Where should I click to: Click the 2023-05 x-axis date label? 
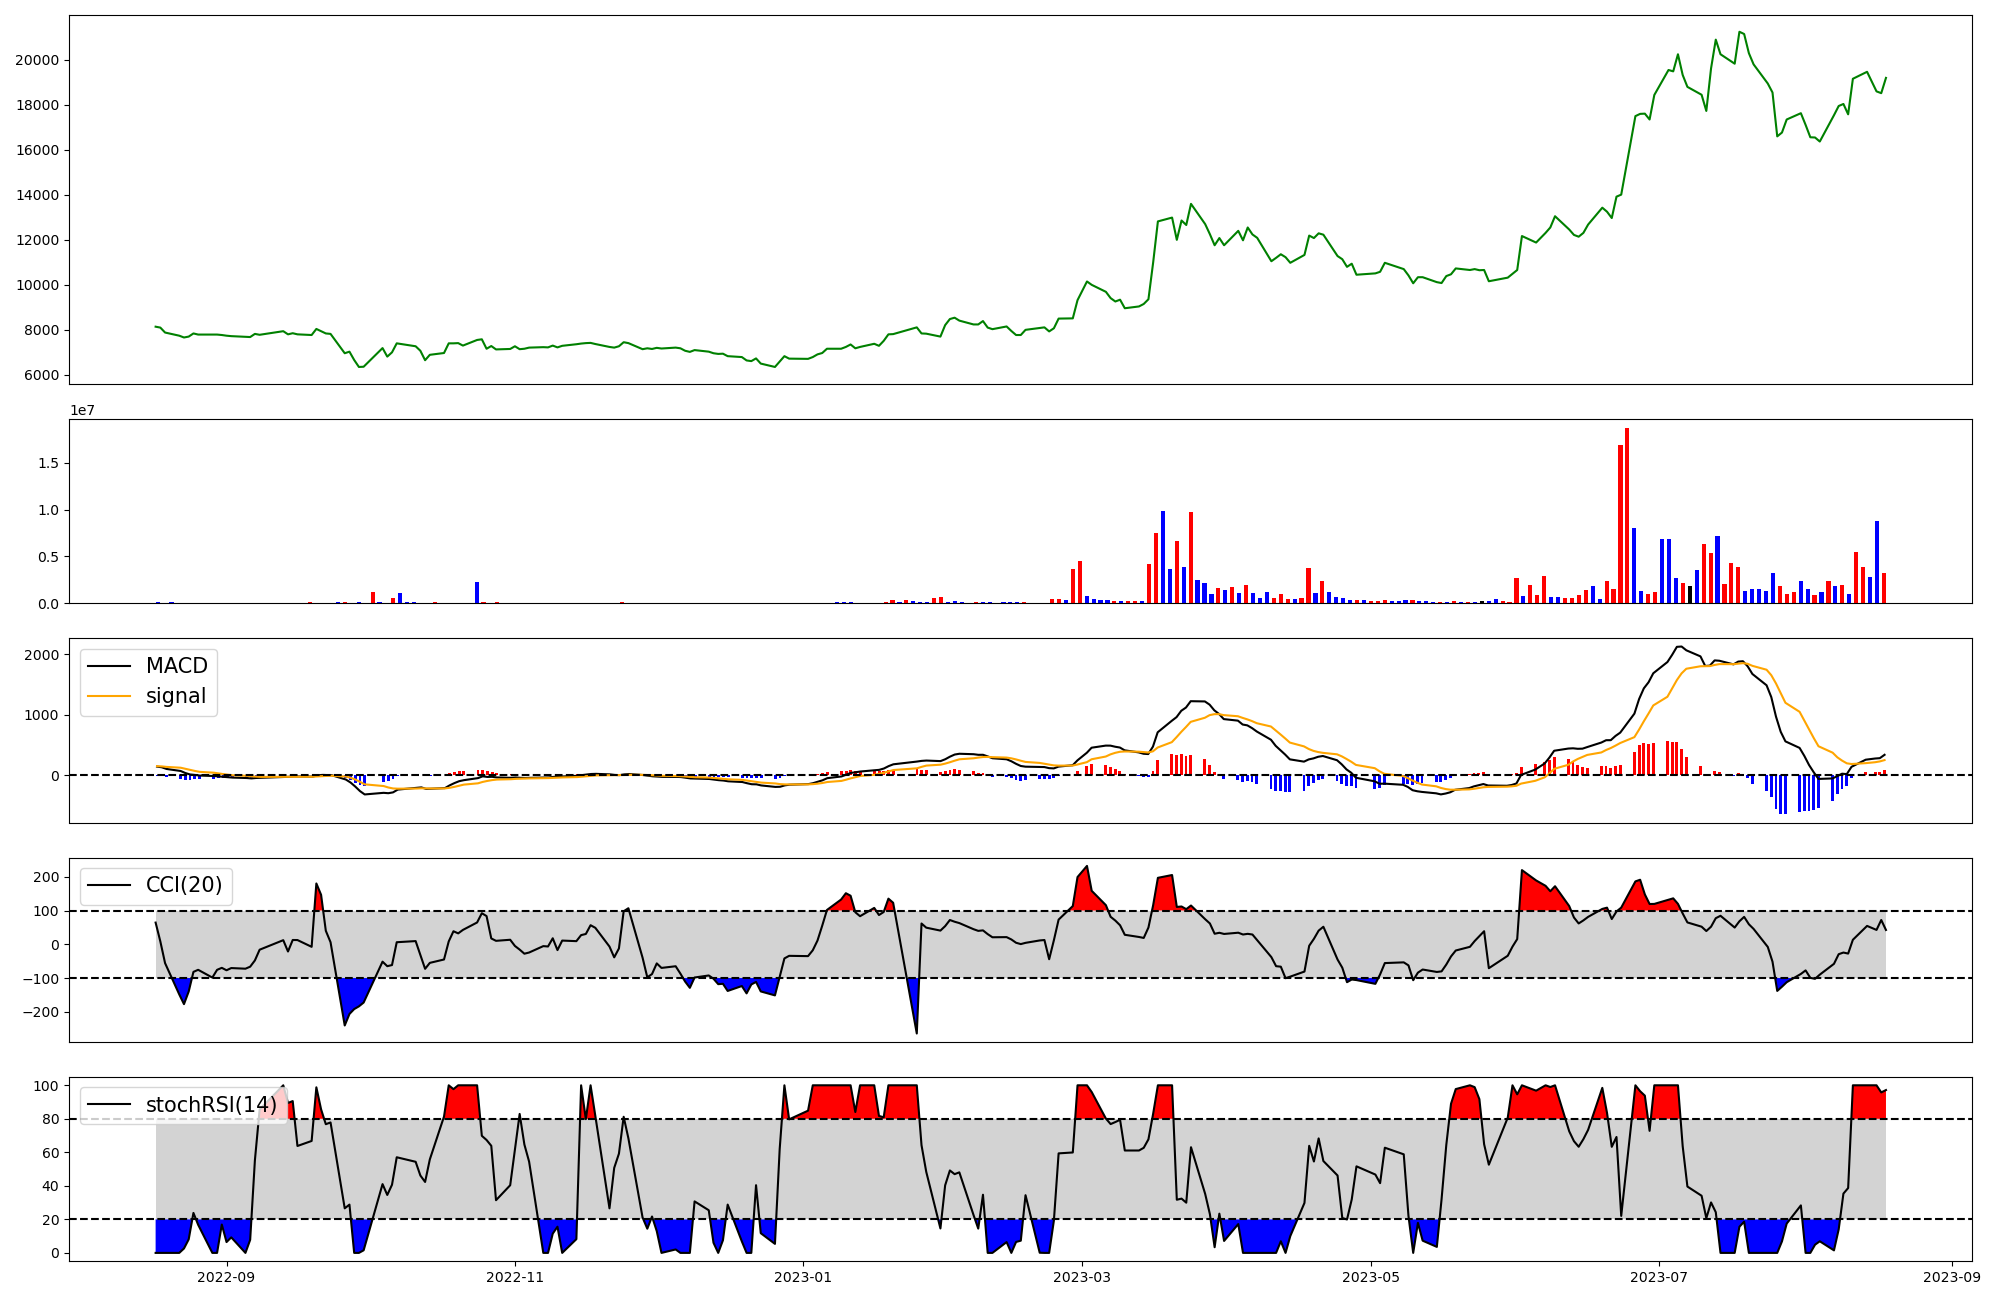(x=1370, y=1277)
